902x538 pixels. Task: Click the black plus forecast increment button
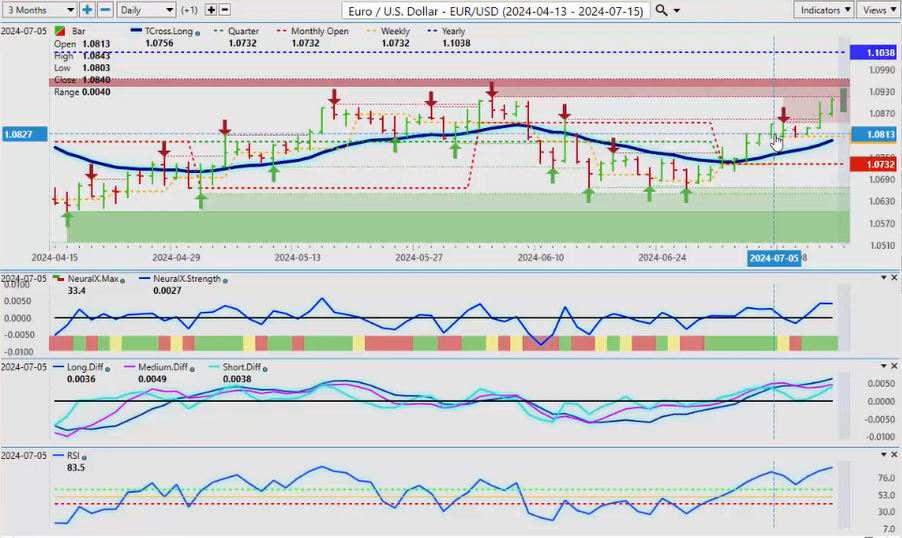coord(211,10)
